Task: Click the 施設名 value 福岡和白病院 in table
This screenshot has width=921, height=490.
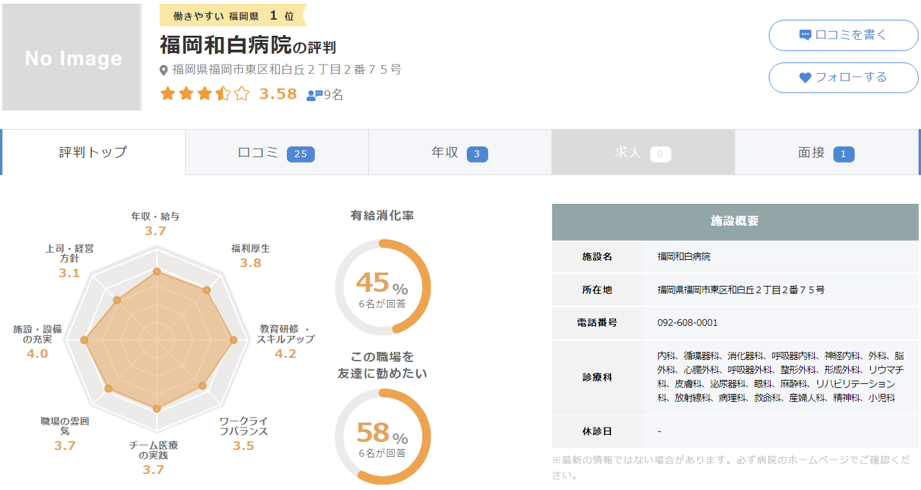Action: pos(684,257)
